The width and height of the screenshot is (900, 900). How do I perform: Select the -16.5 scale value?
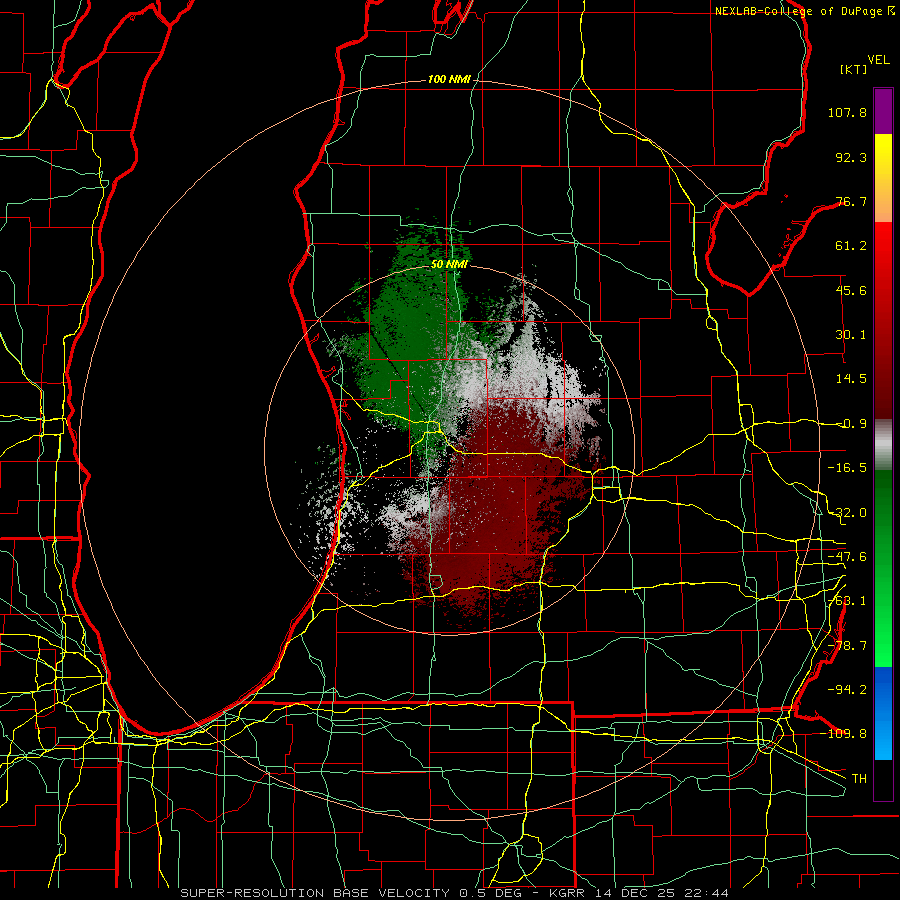coord(847,468)
